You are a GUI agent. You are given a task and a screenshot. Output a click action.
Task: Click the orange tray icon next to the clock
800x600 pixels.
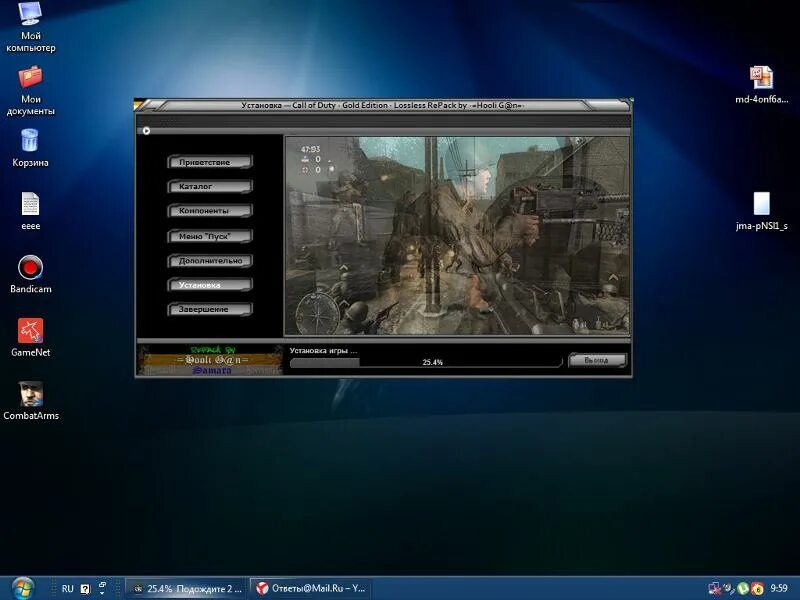758,589
